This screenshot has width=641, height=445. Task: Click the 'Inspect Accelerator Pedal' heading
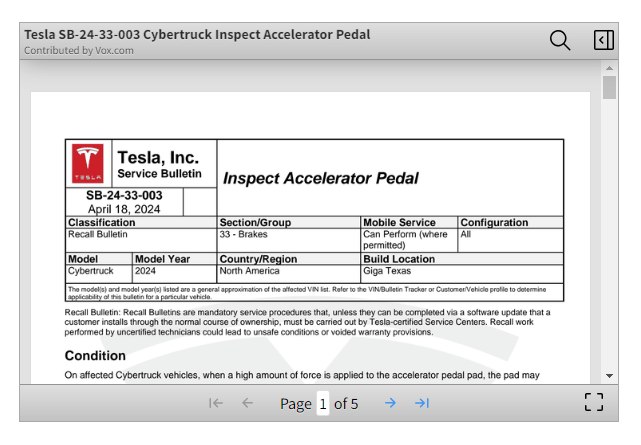(320, 179)
